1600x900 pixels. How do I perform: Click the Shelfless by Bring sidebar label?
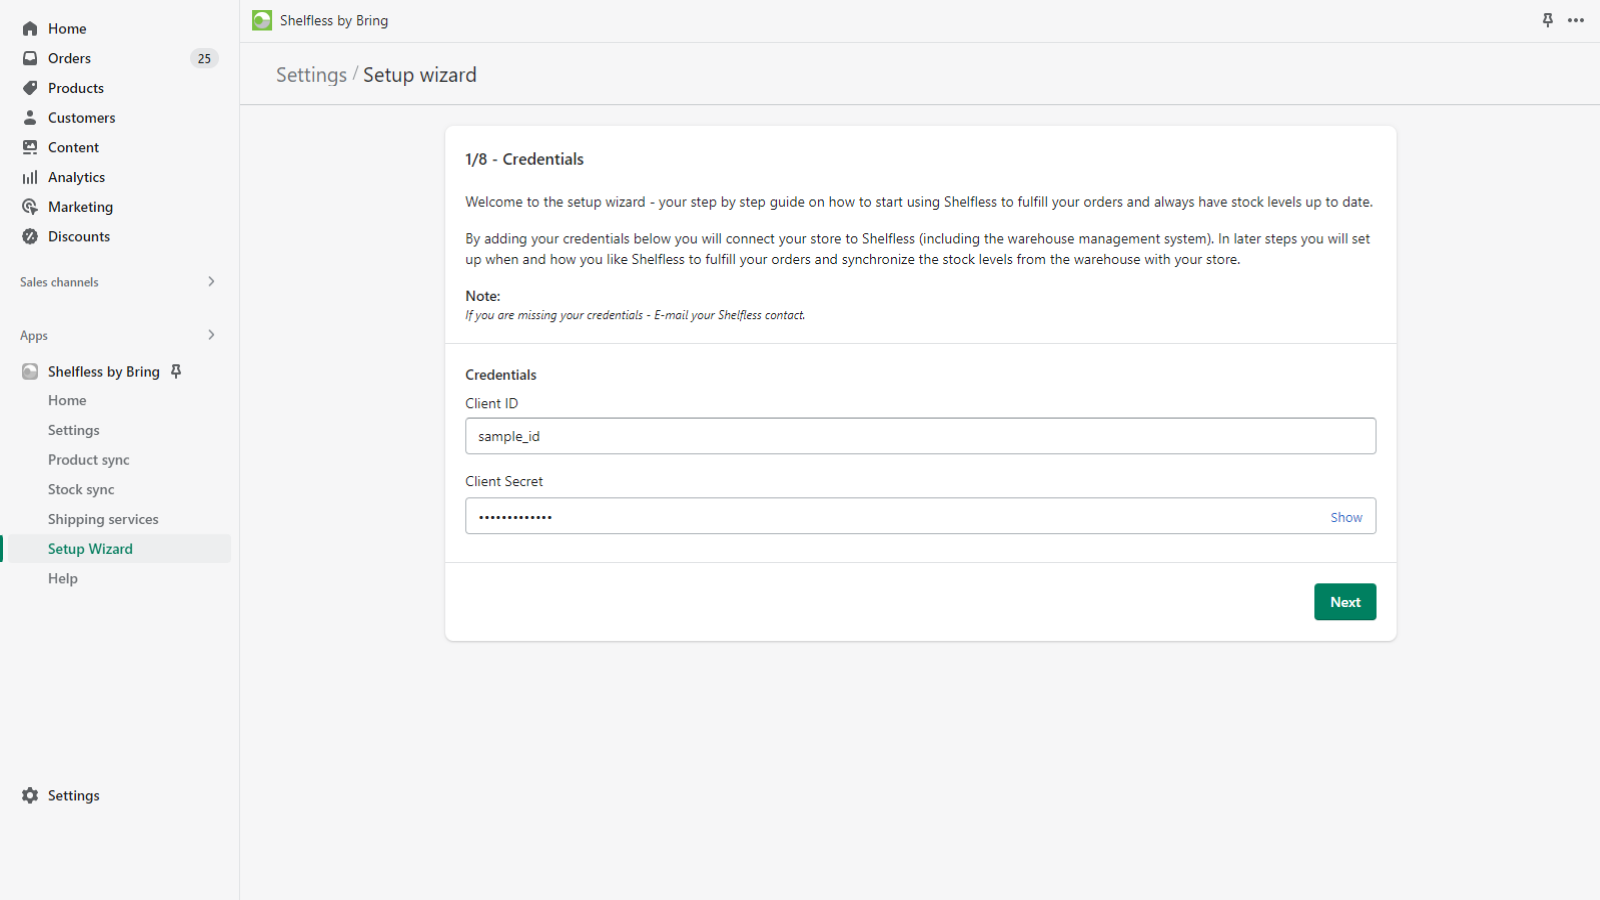coord(104,372)
